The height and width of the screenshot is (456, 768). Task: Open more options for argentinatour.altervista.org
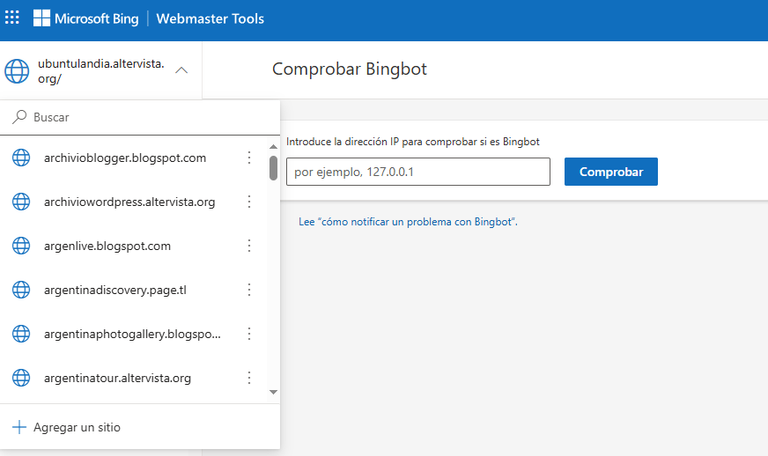(249, 378)
